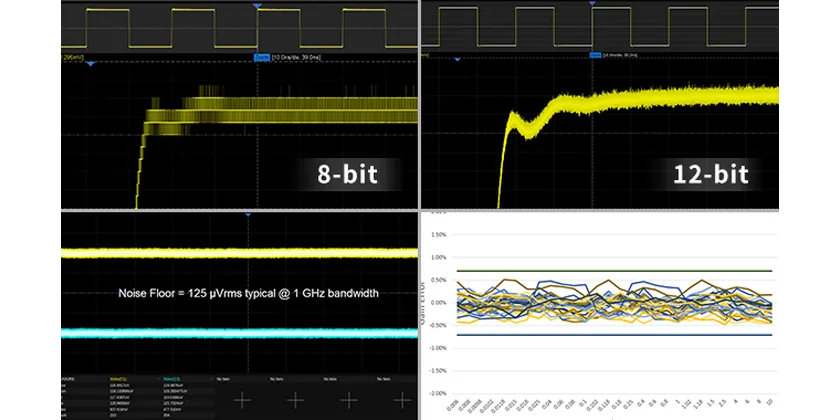This screenshot has height=420, width=840.
Task: Select the fourth plus icon at far right
Action: (x=402, y=400)
